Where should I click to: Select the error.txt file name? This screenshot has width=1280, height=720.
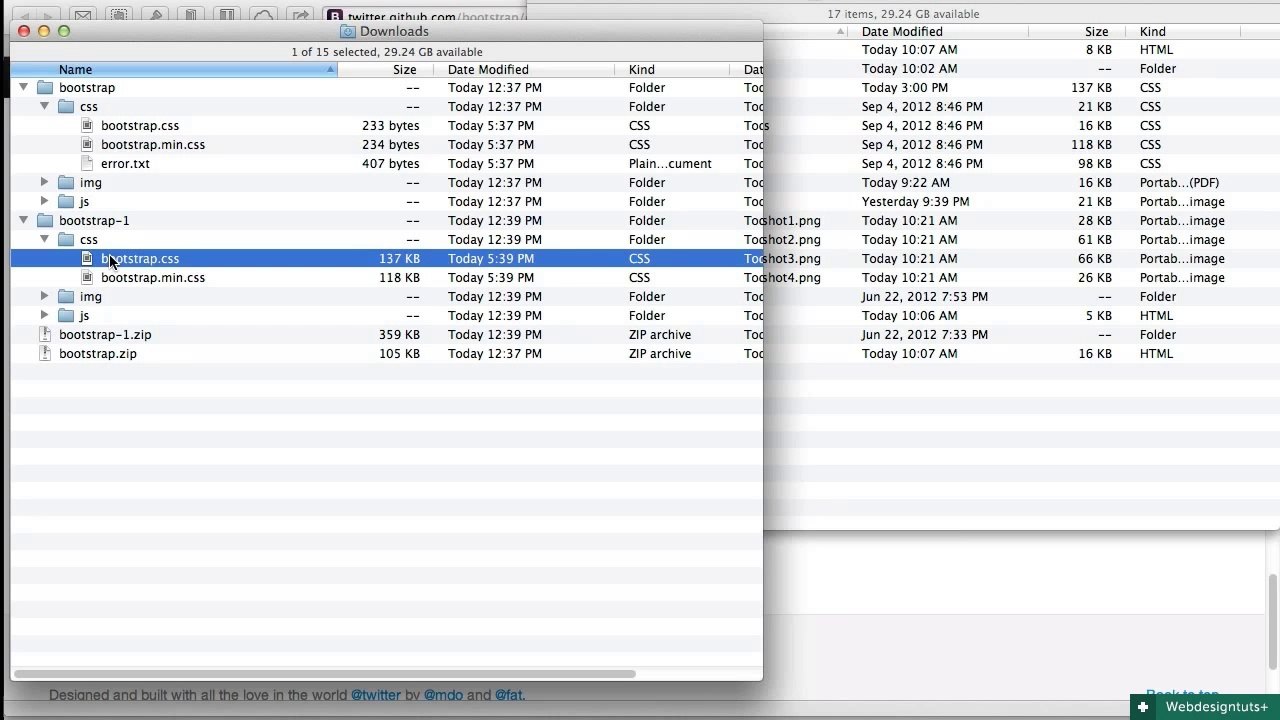pos(125,163)
